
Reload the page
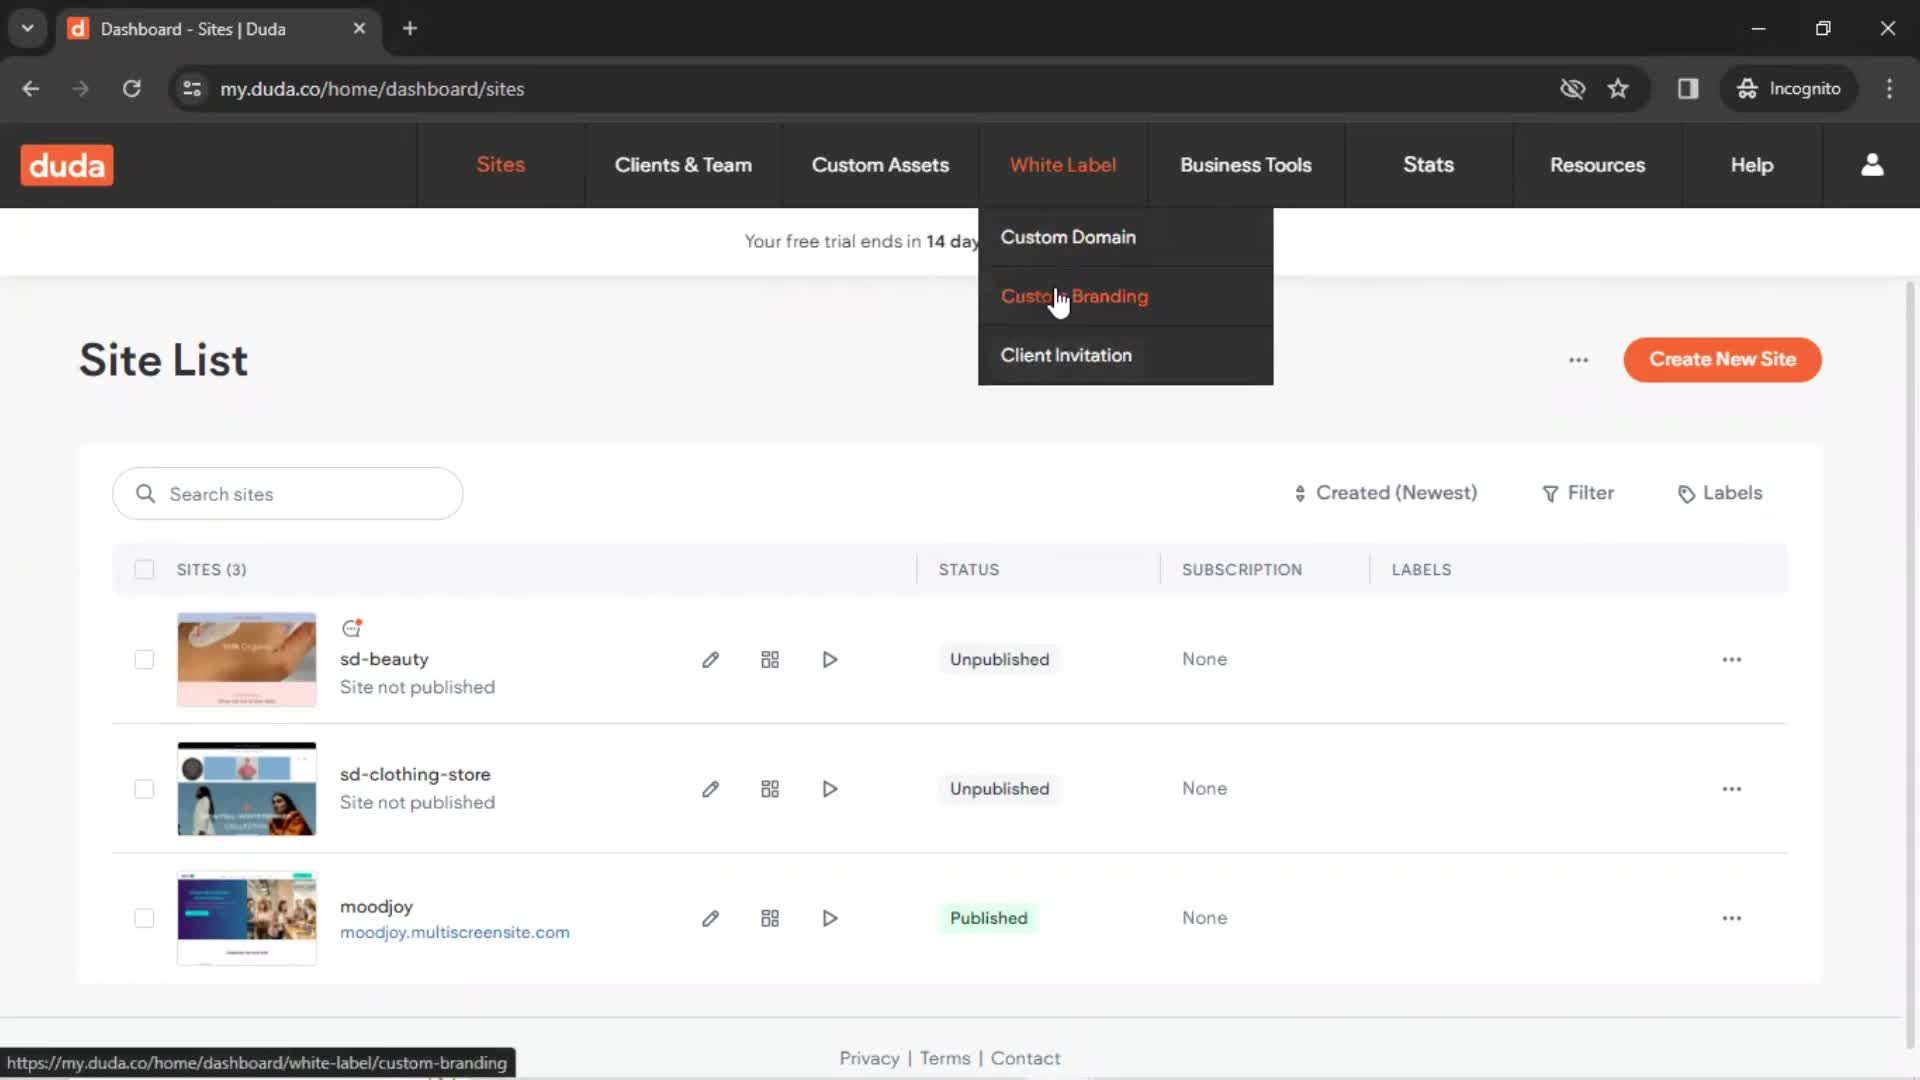(x=132, y=89)
